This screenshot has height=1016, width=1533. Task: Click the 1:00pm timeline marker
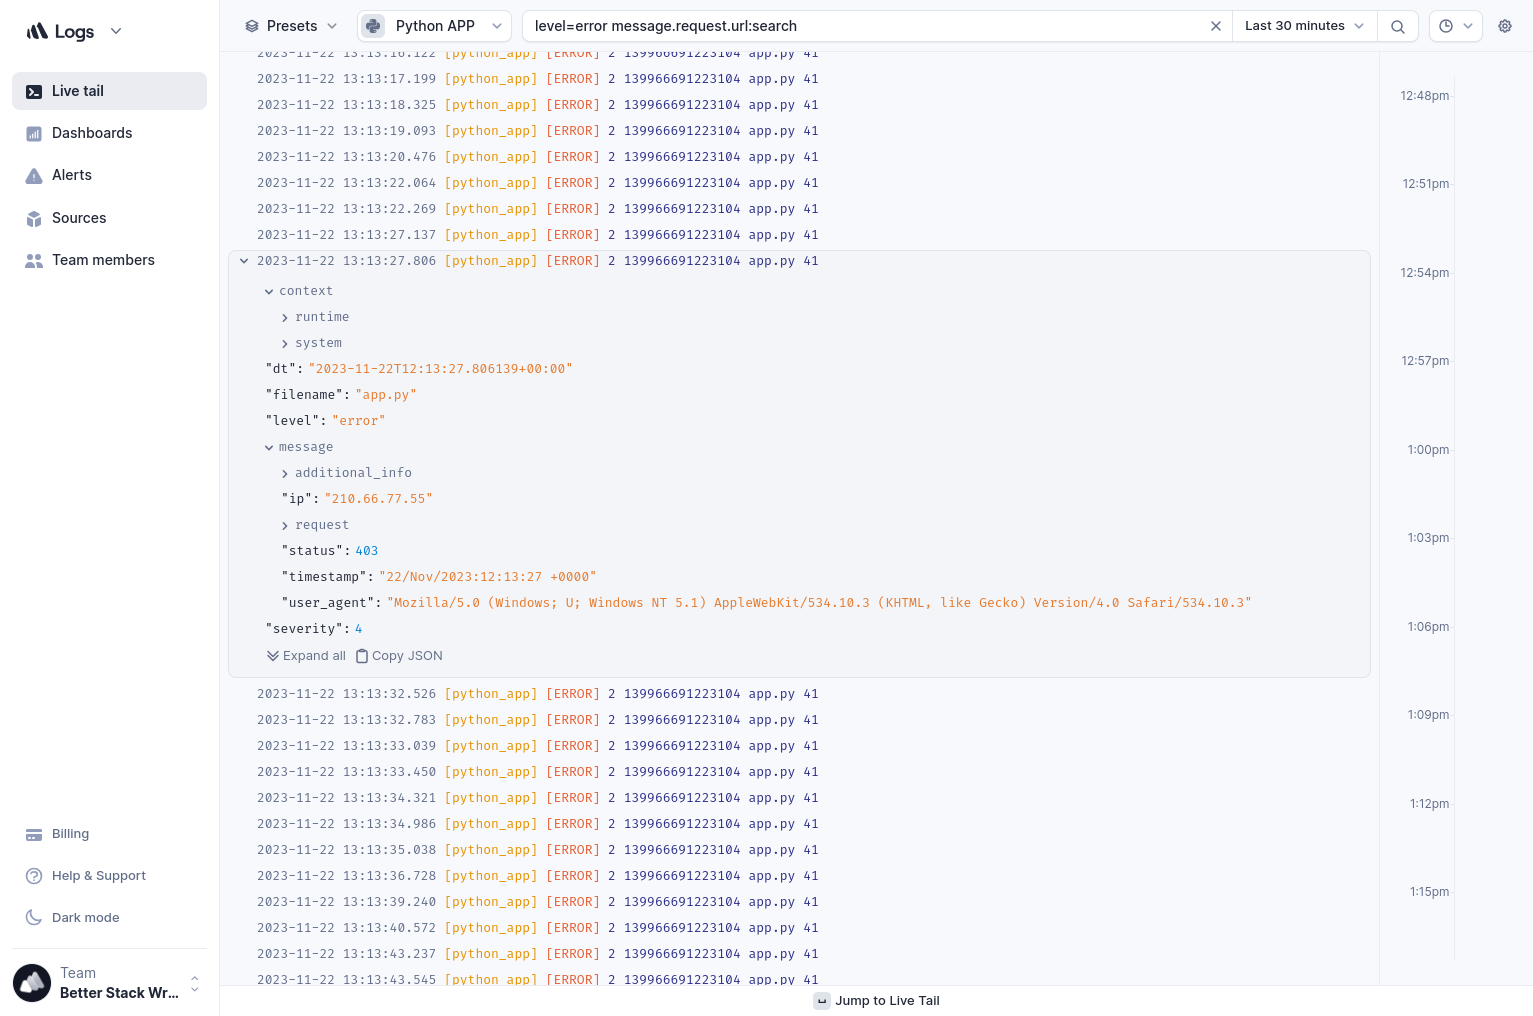pos(1428,450)
